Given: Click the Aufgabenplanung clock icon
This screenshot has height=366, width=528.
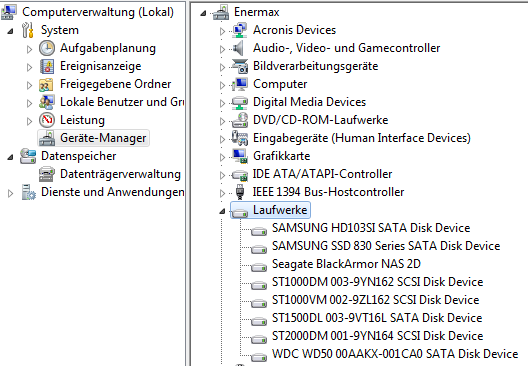Looking at the screenshot, I should [x=47, y=48].
